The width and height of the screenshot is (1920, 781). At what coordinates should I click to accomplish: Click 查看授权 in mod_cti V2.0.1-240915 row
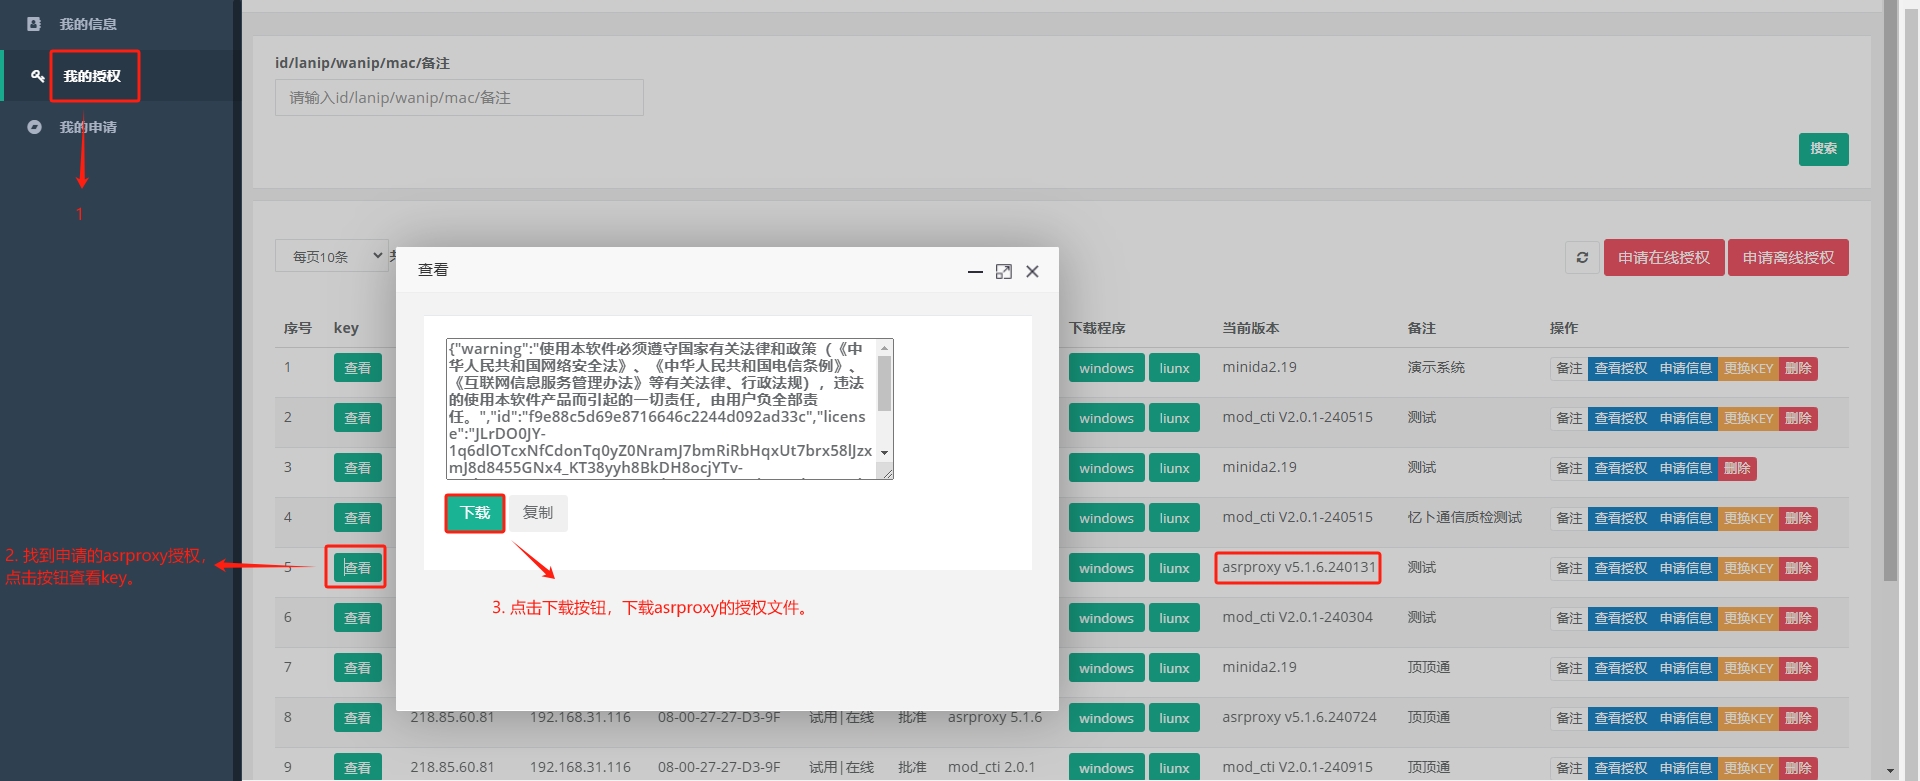[x=1620, y=768]
